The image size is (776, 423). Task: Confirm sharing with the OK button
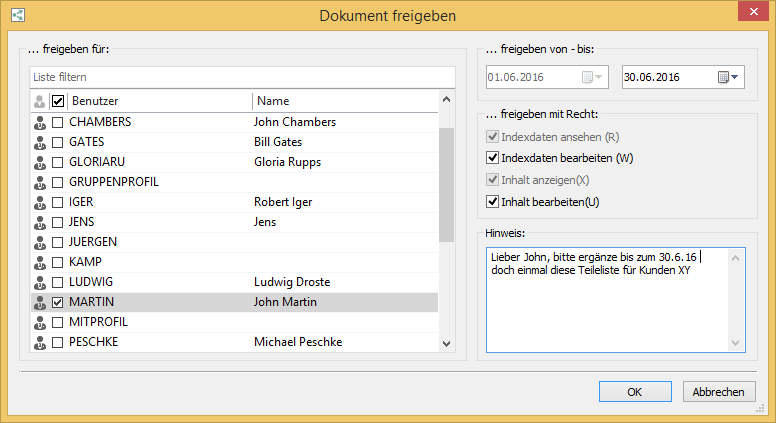pyautogui.click(x=634, y=392)
